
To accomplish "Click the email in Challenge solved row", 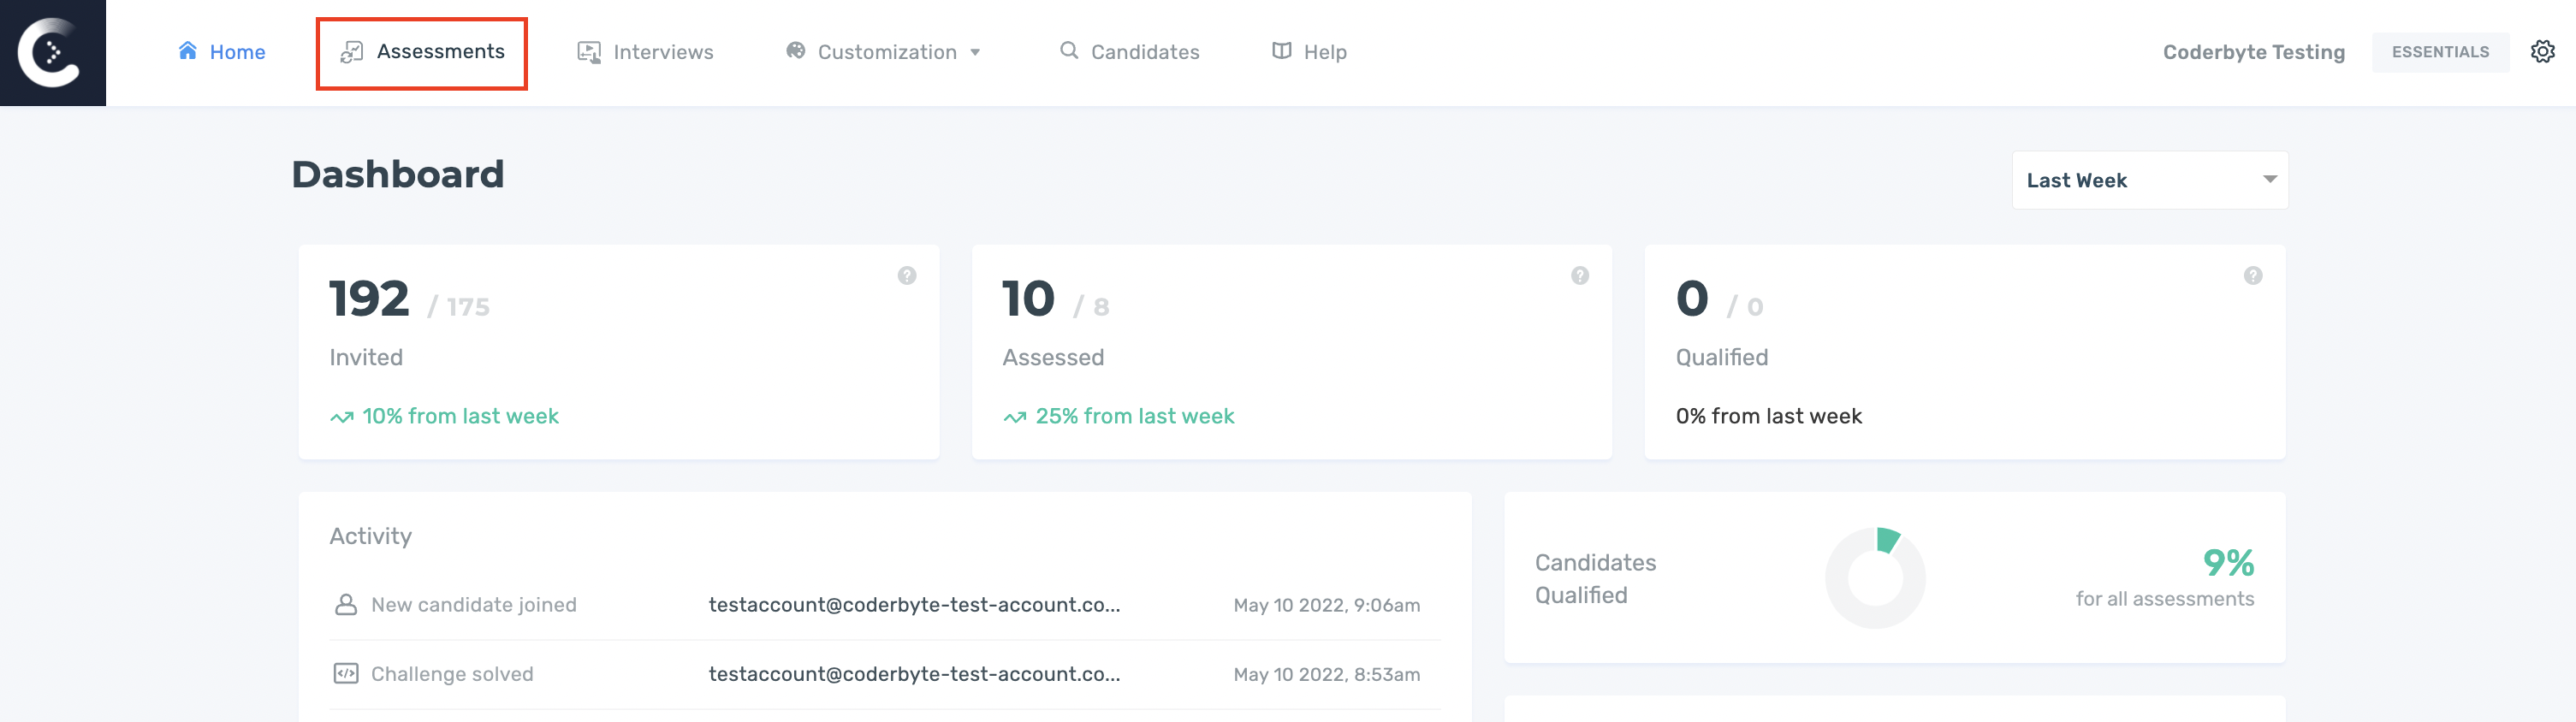I will 914,674.
